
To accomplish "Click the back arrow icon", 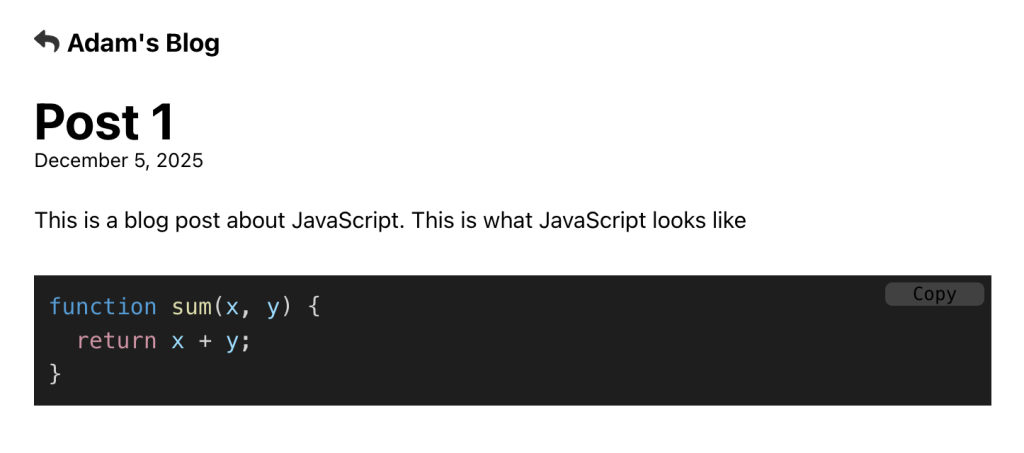I will 46,41.
